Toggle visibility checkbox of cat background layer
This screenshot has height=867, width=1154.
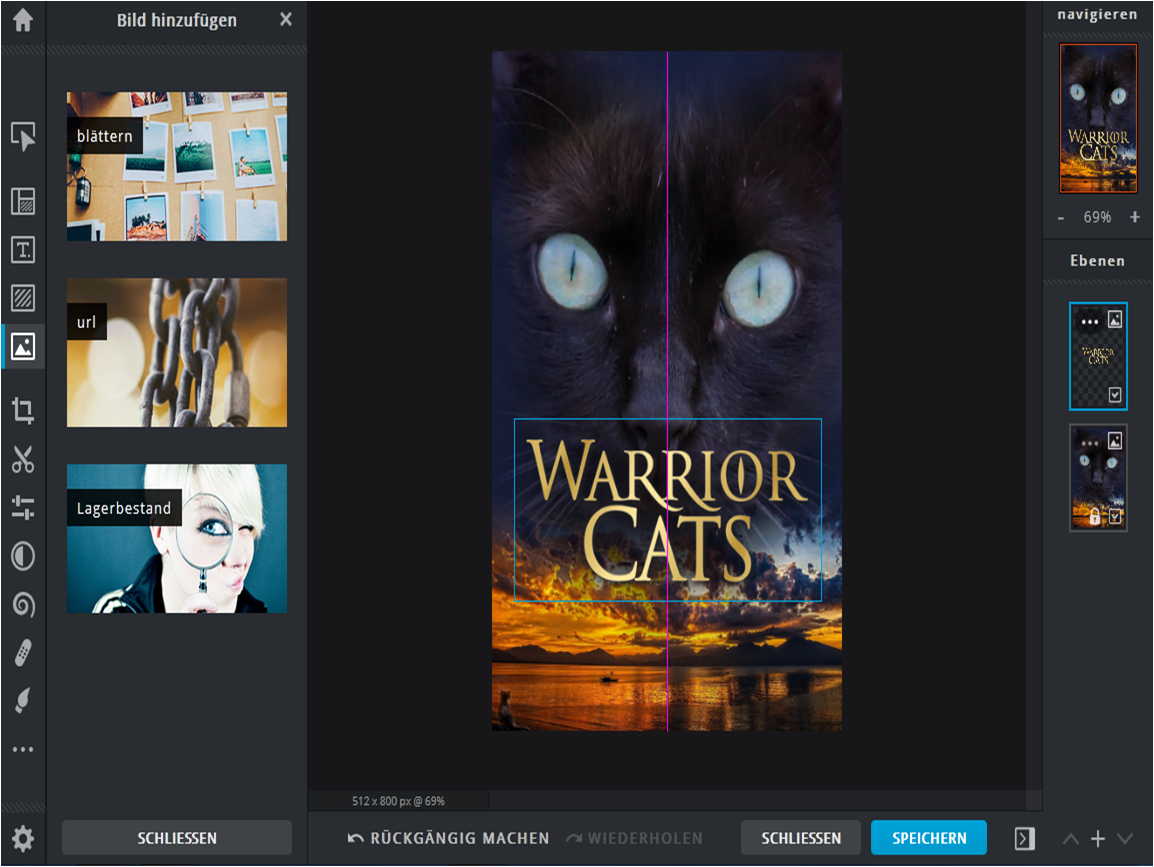(x=1115, y=517)
